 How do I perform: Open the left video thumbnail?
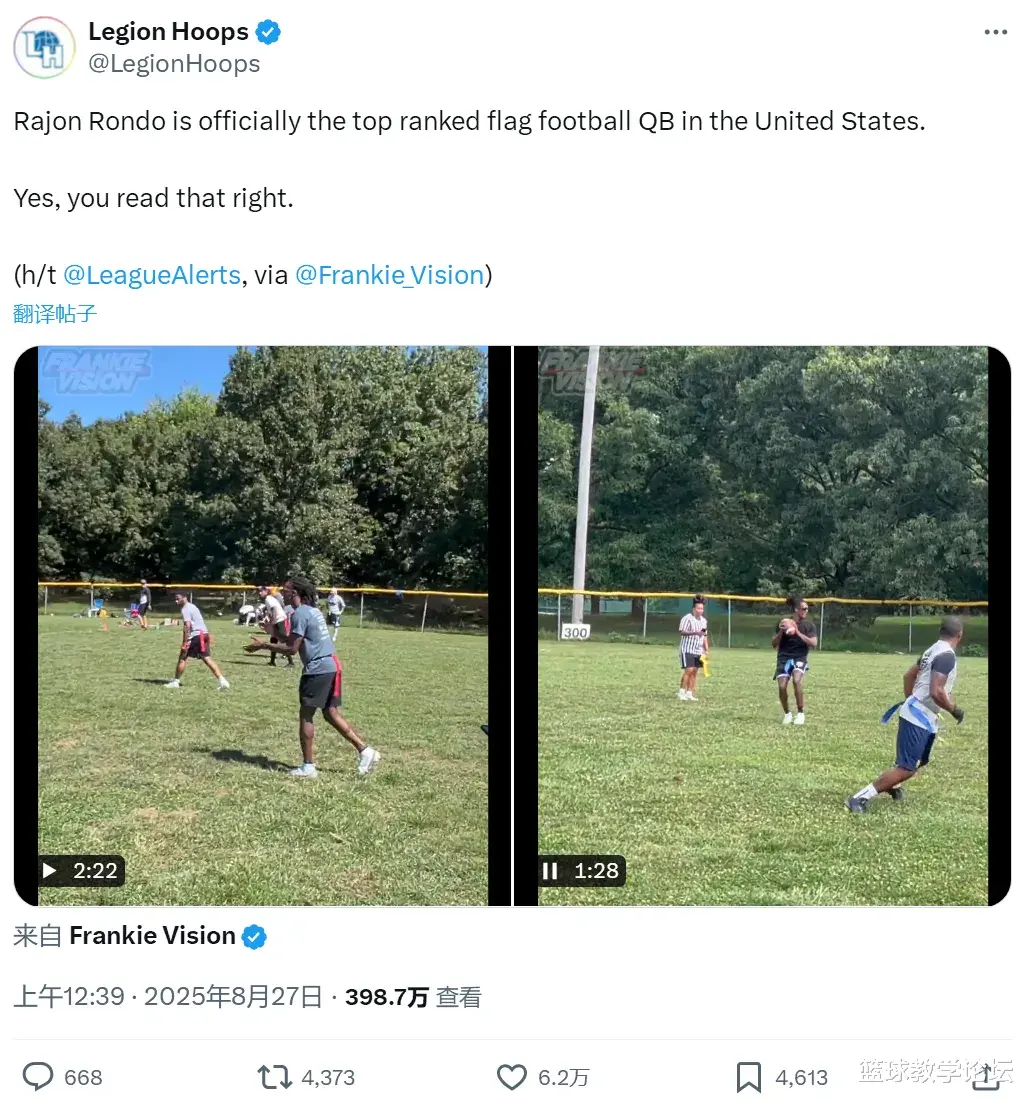262,625
